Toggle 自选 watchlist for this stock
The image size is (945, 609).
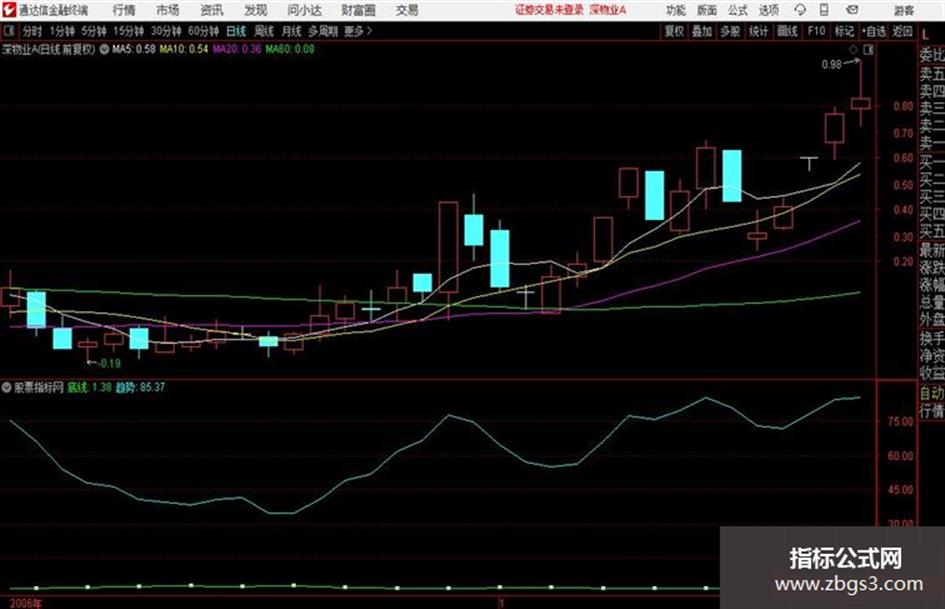click(873, 31)
